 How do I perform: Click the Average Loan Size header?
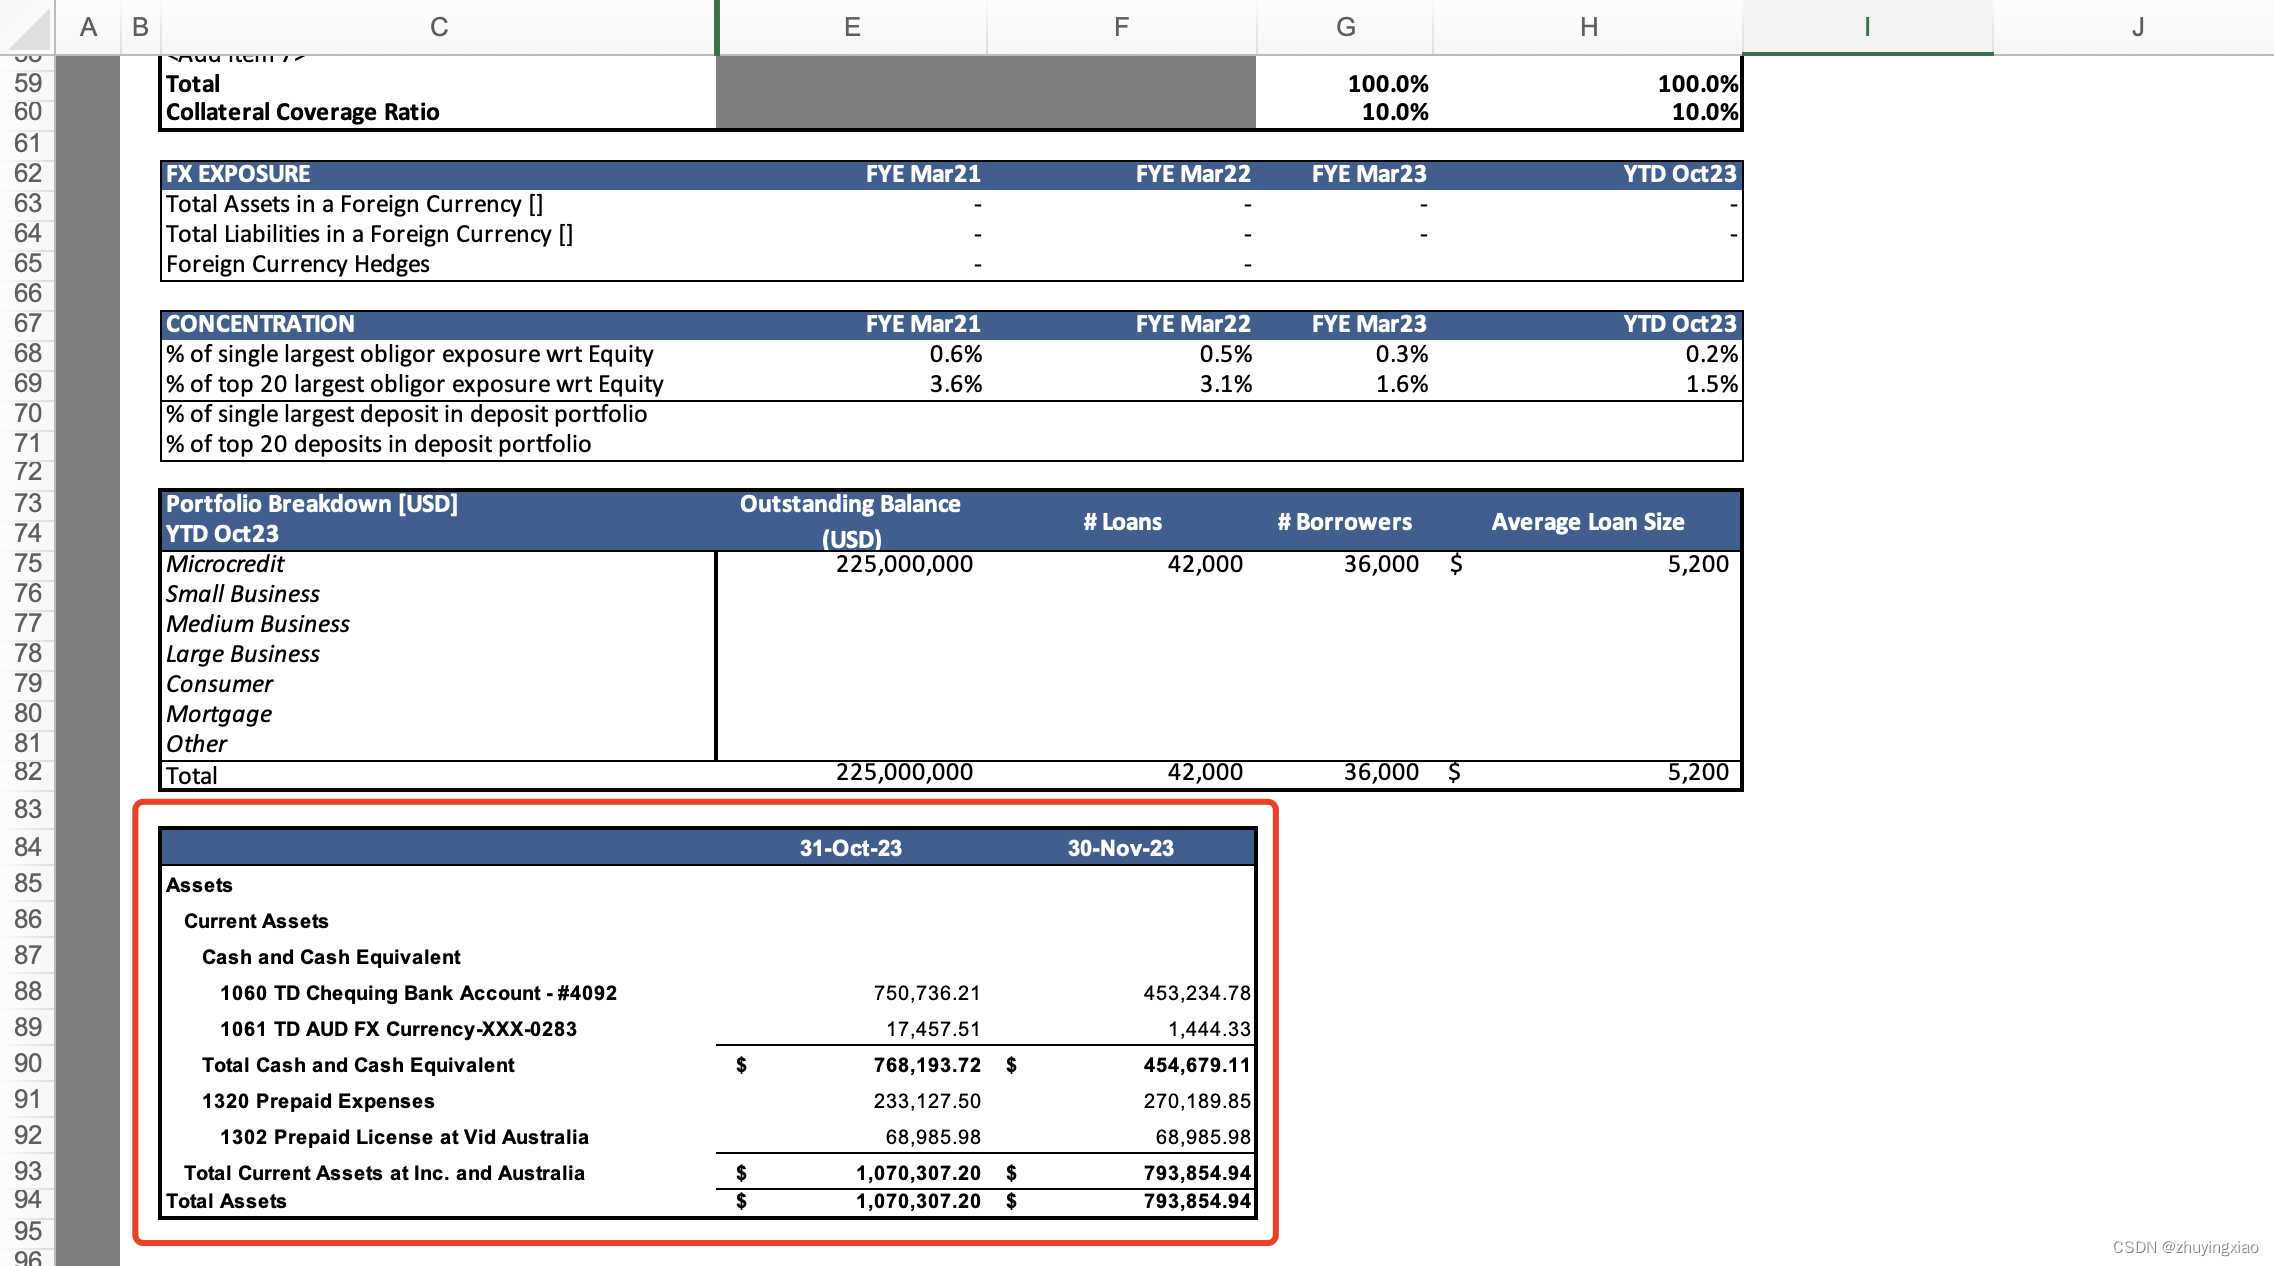pyautogui.click(x=1587, y=522)
